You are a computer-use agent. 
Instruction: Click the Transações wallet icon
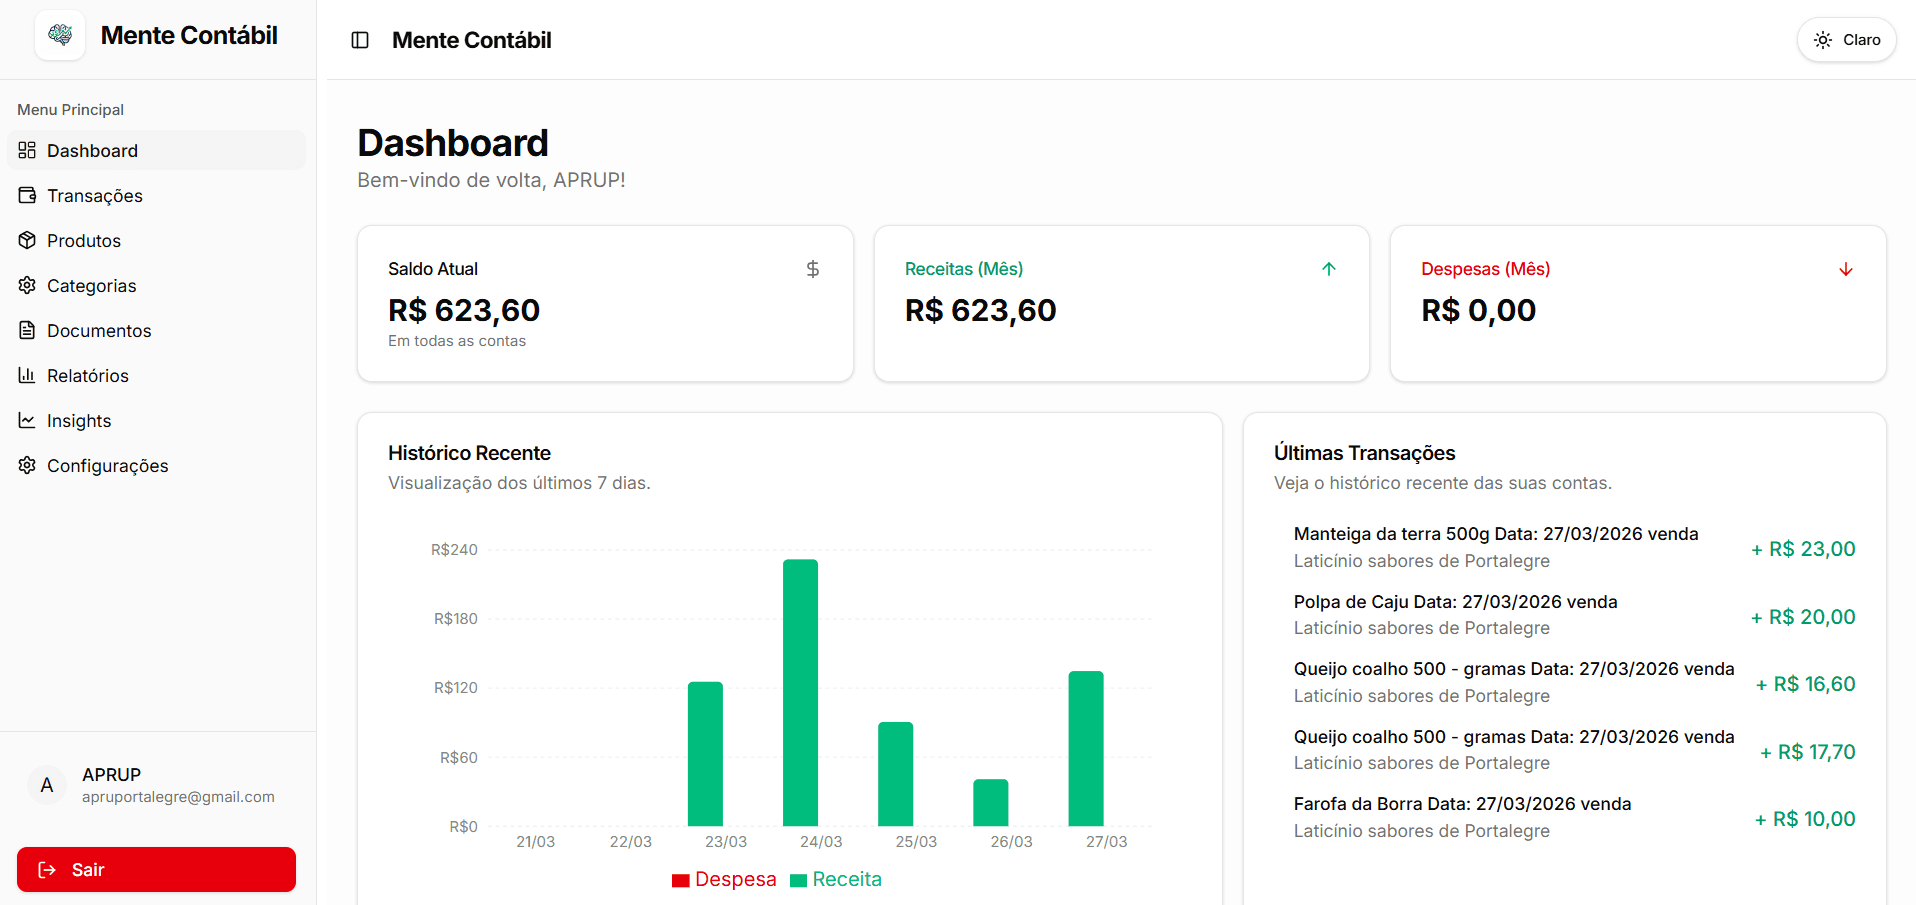[x=27, y=196]
